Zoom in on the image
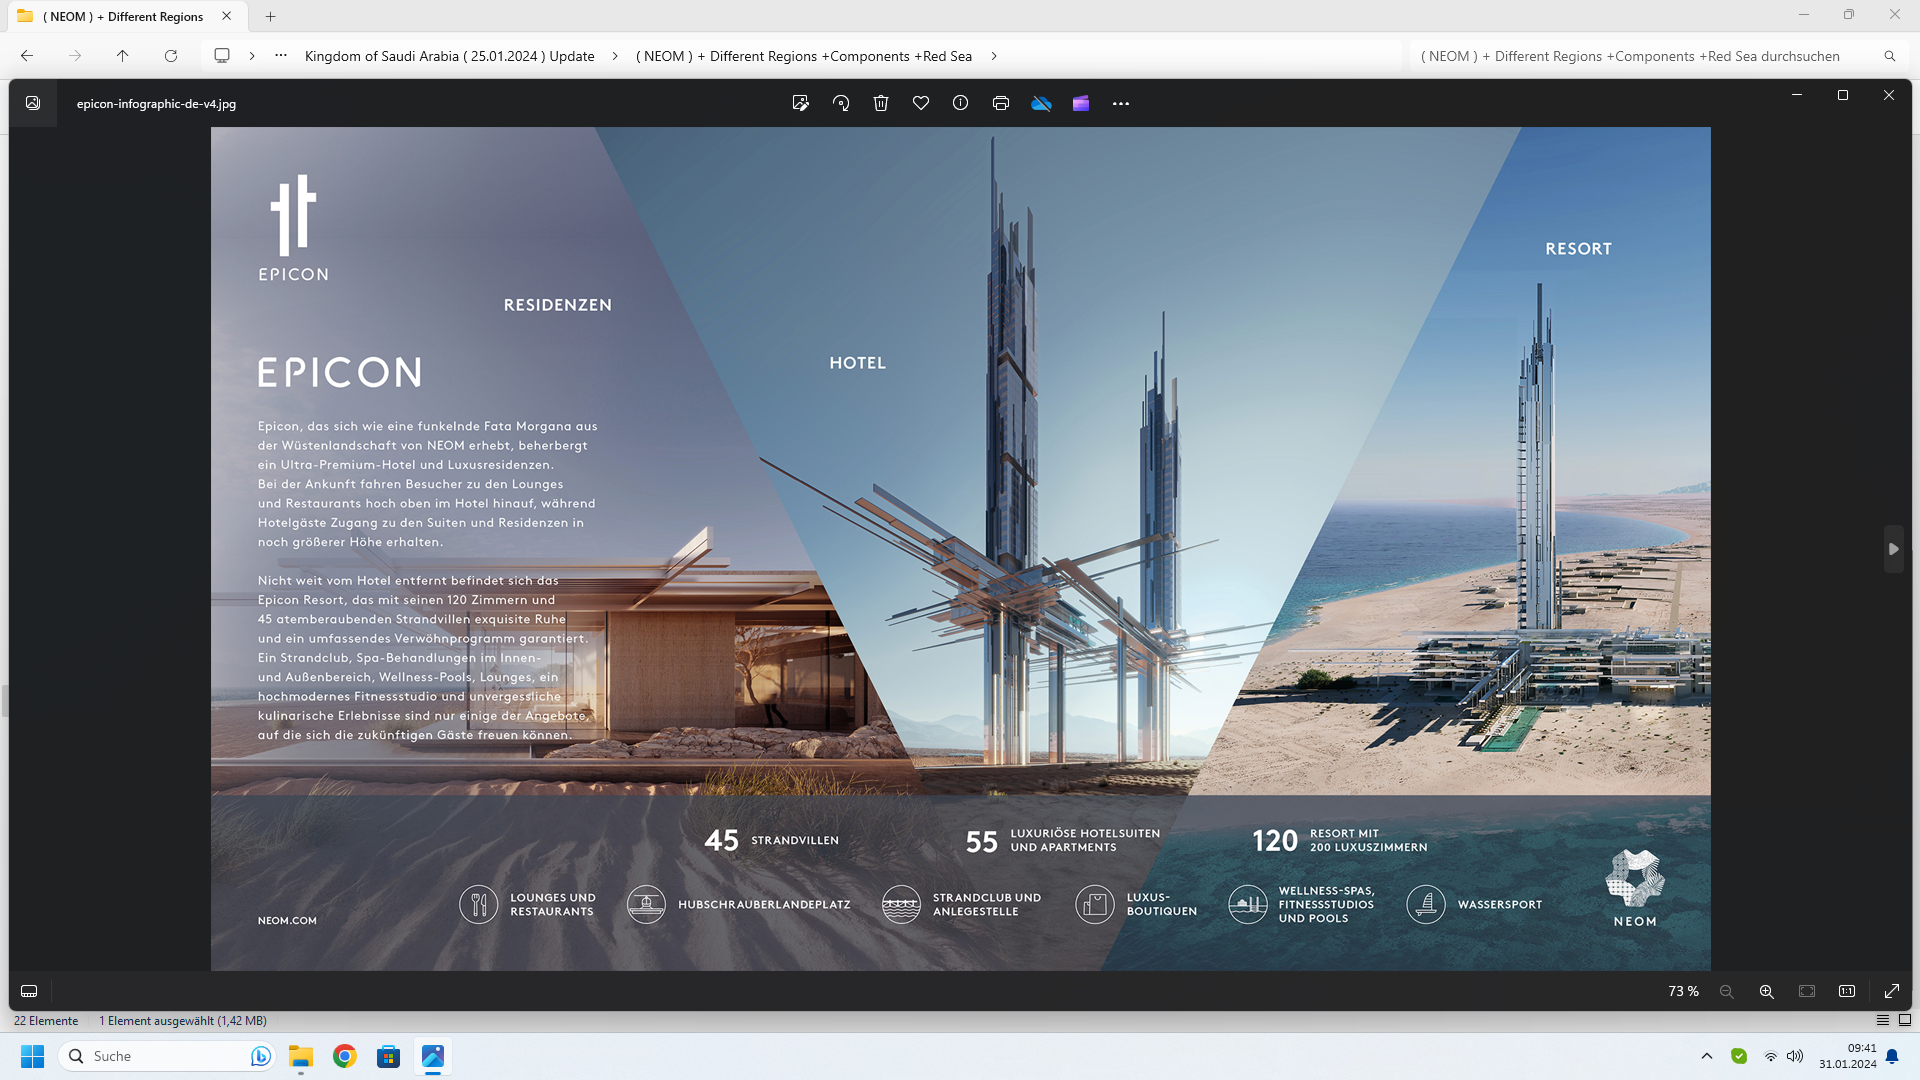Image resolution: width=1920 pixels, height=1080 pixels. coord(1767,991)
